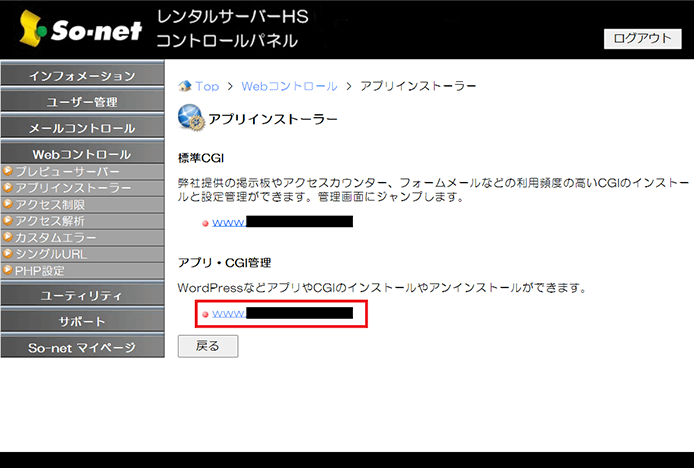Click the home icon in the breadcrumb
Viewport: 694px width, 468px height.
point(184,86)
